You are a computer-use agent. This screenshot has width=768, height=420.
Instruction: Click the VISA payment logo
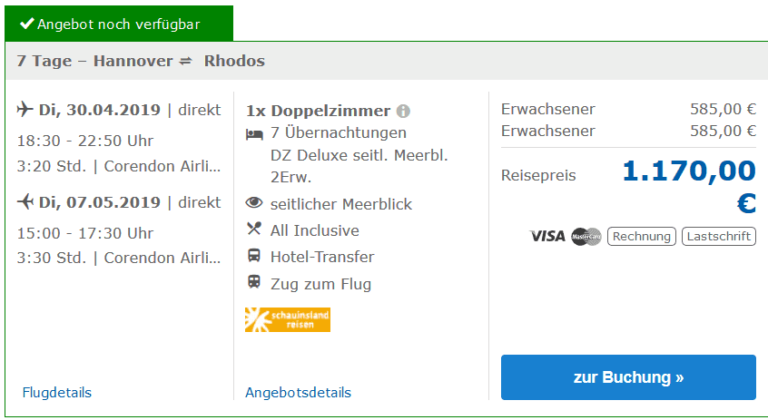click(547, 237)
